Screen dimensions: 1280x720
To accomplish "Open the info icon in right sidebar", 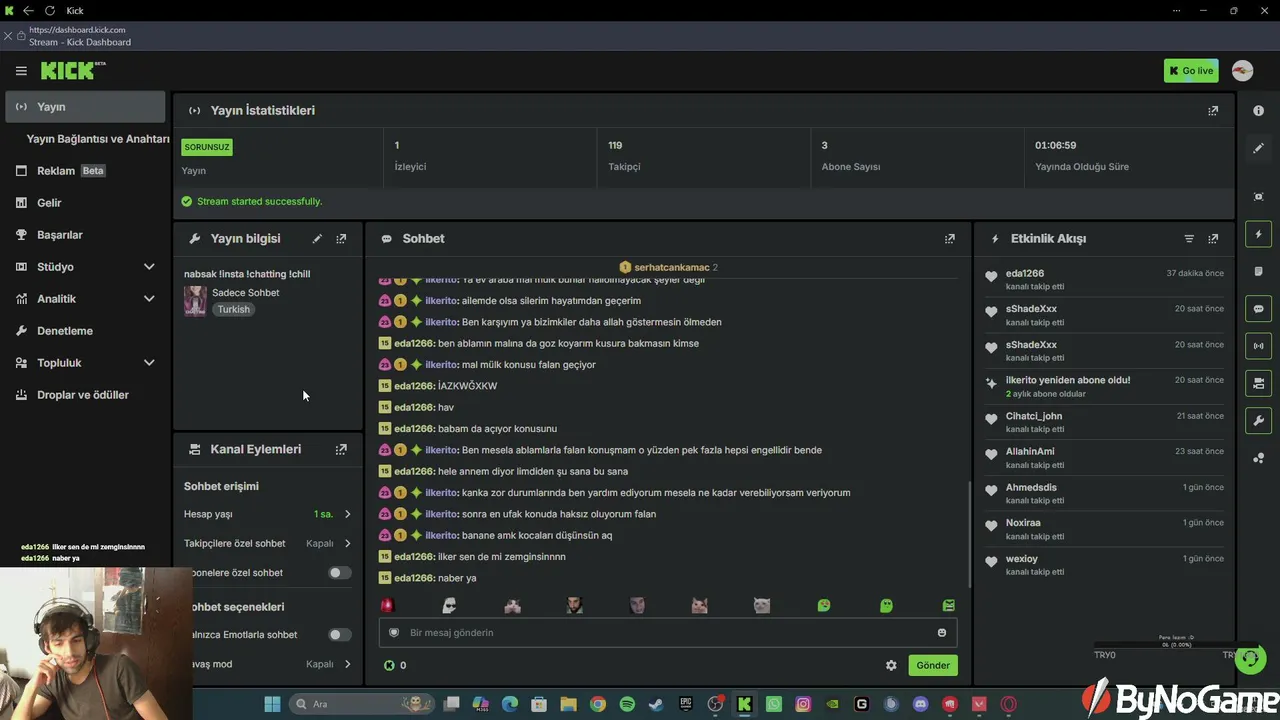I will 1259,111.
